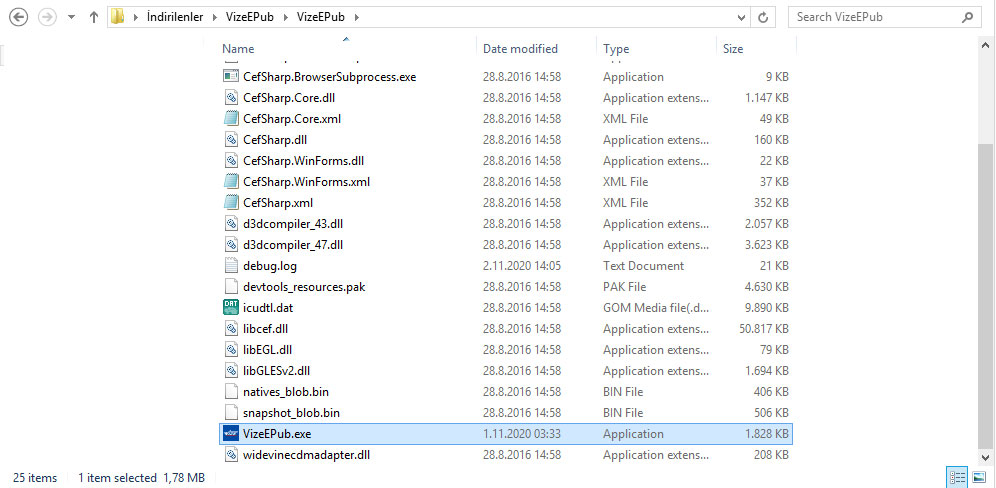Expand chevron after İndirilenler breadcrumb
The image size is (996, 488).
coord(215,17)
